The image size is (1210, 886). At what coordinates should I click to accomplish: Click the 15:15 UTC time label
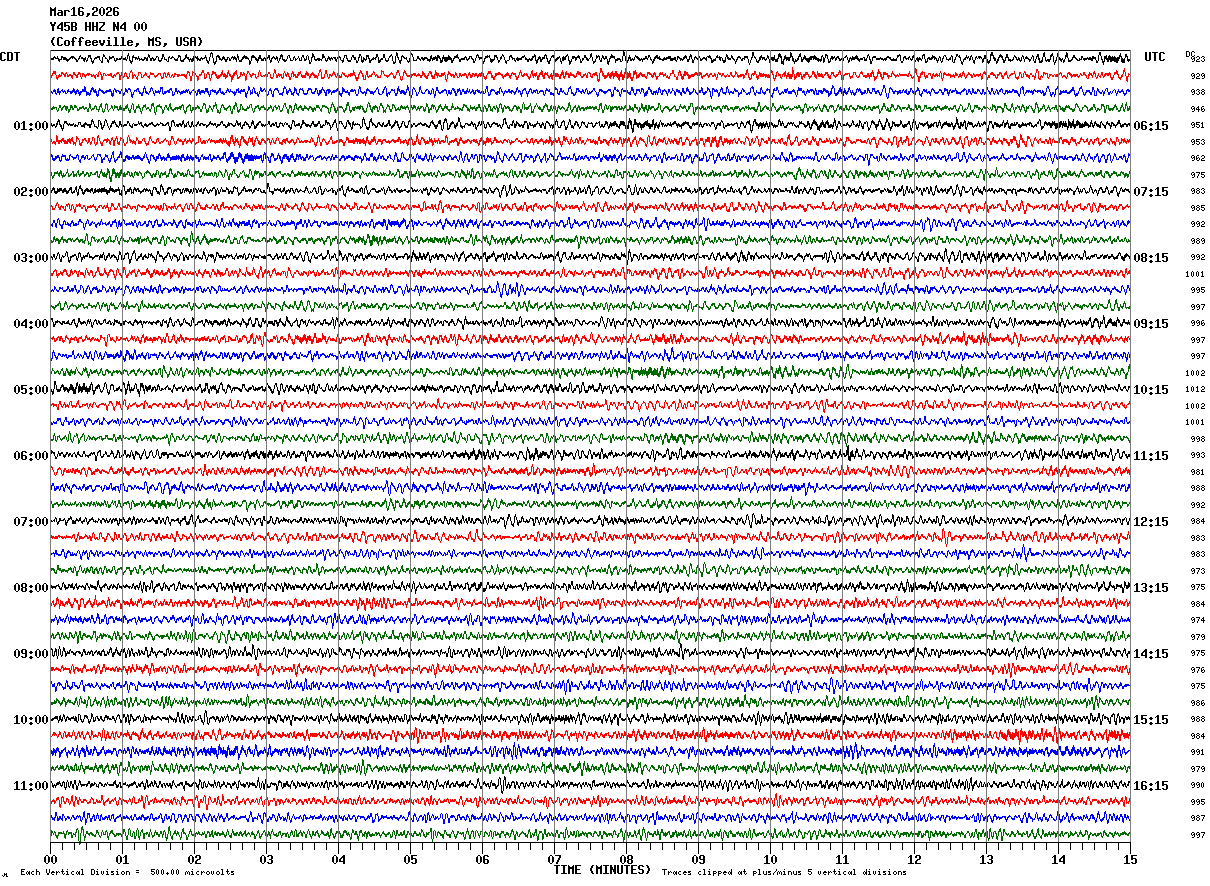tap(1151, 720)
